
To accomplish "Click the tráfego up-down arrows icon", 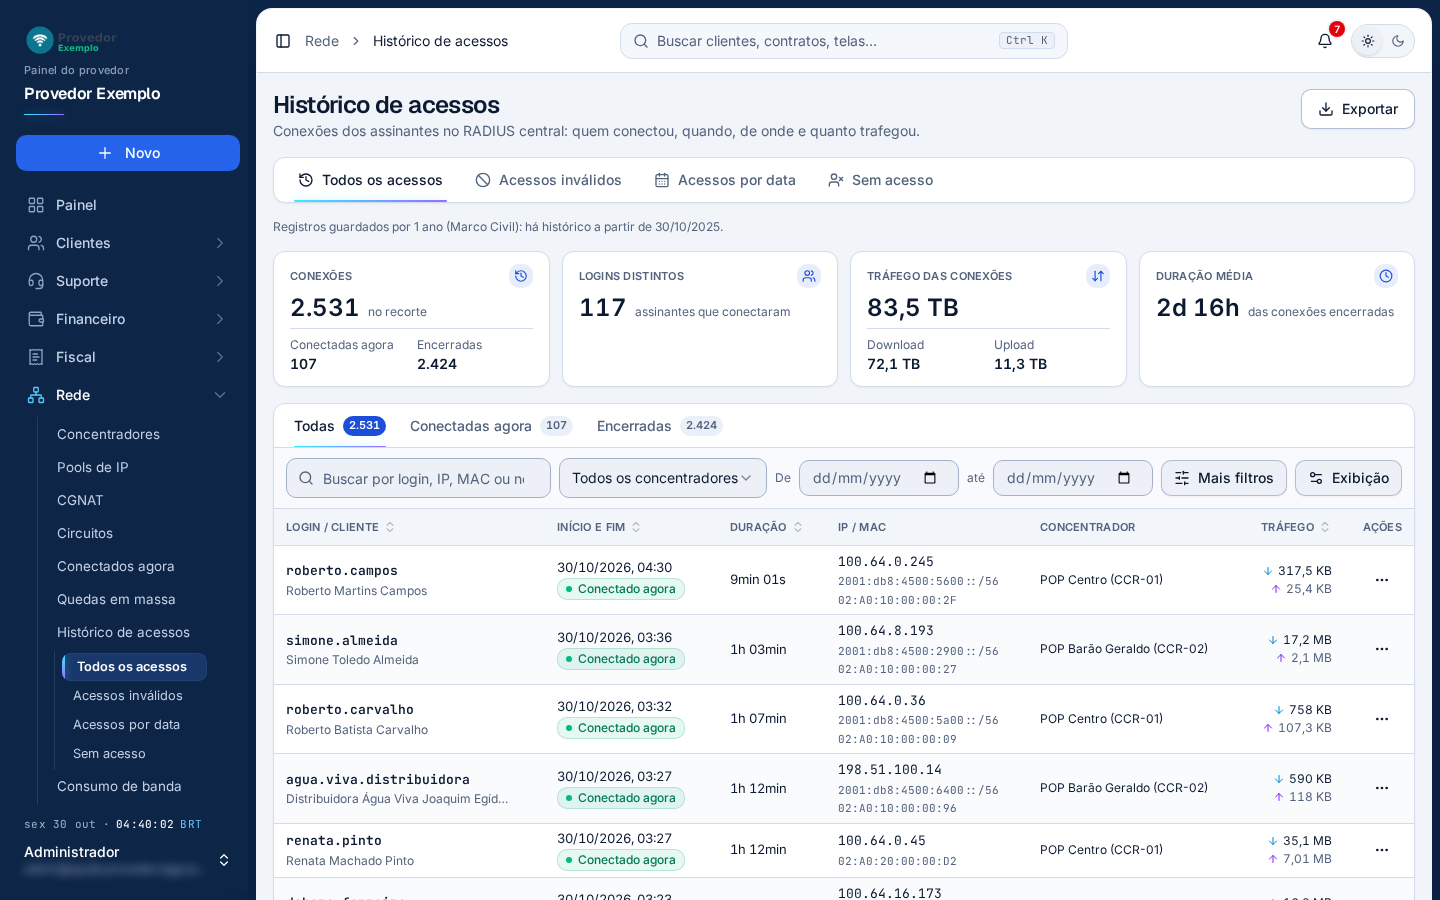I will point(1098,276).
